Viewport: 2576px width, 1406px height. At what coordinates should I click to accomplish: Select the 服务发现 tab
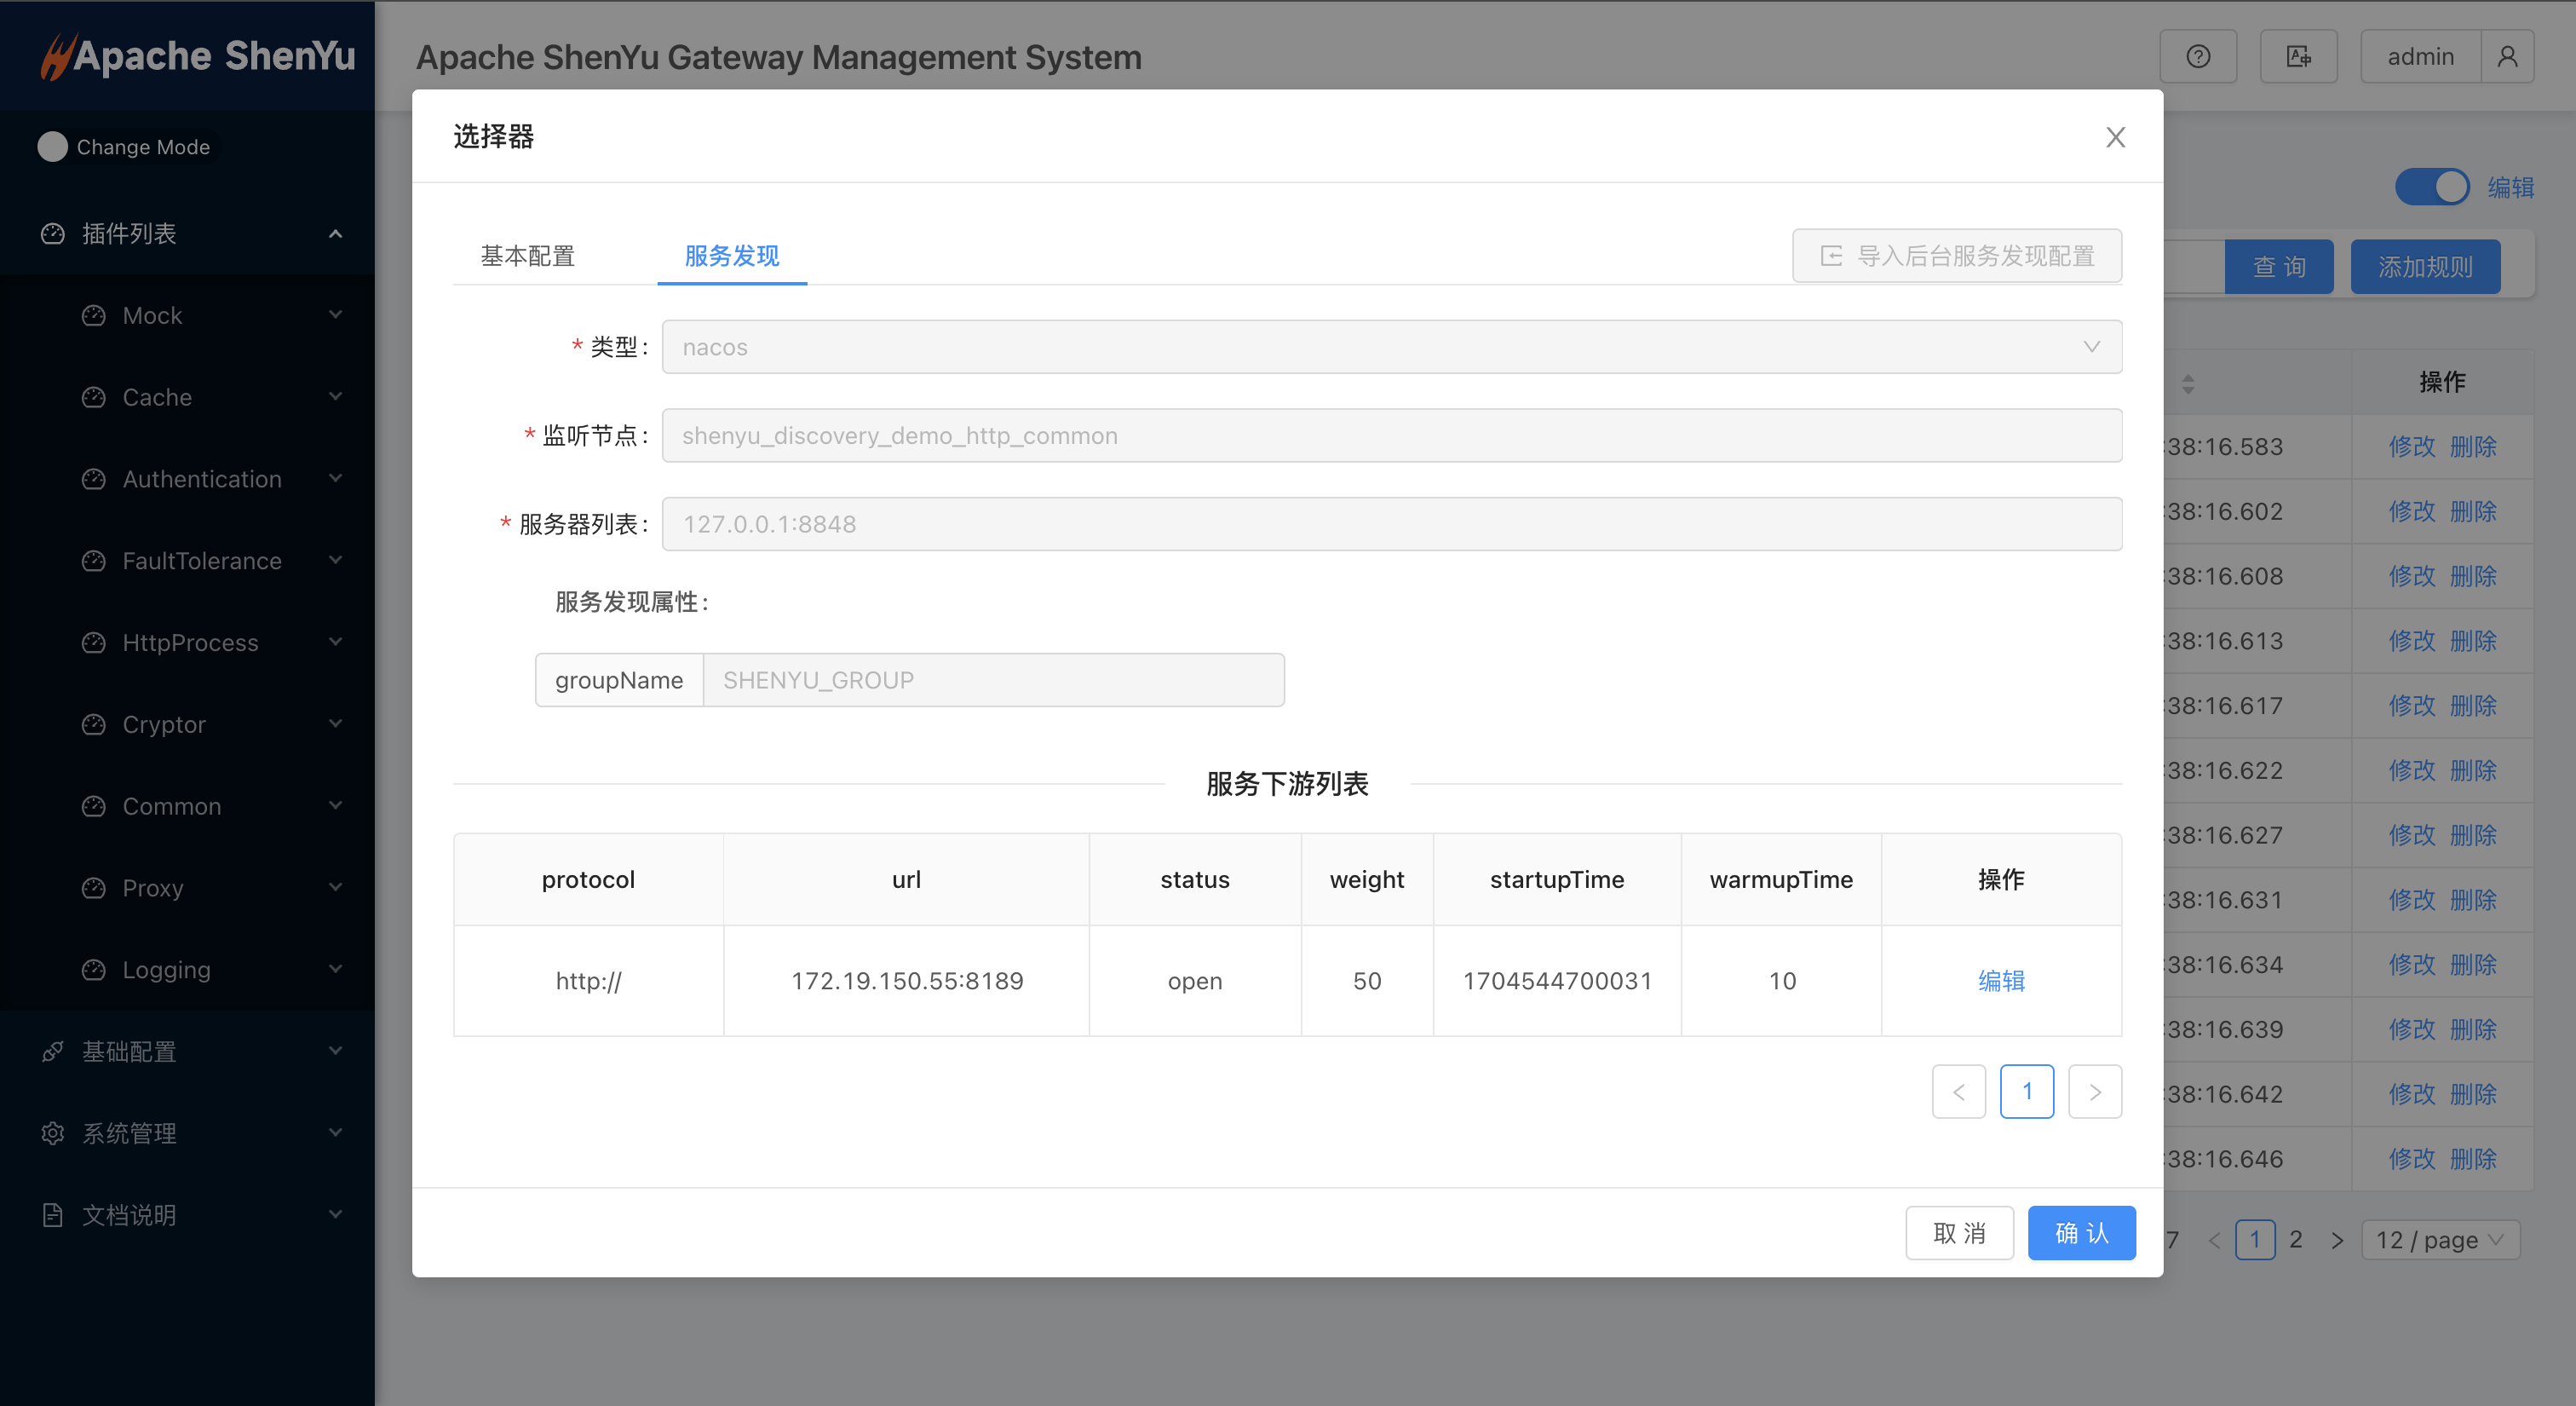tap(731, 256)
